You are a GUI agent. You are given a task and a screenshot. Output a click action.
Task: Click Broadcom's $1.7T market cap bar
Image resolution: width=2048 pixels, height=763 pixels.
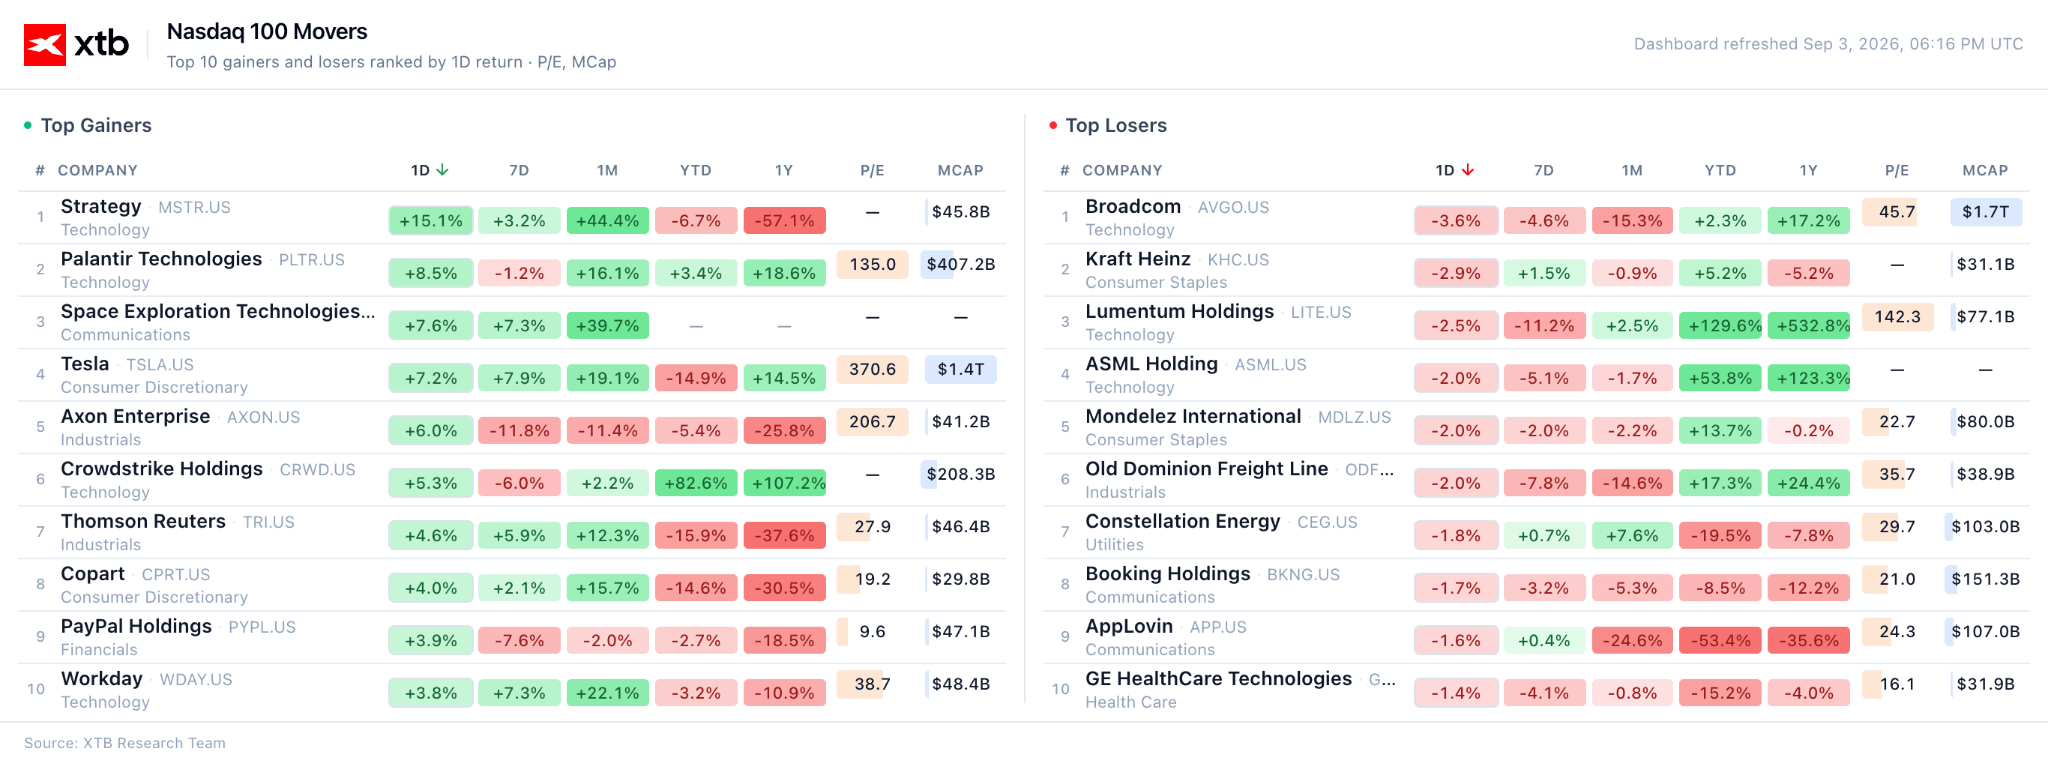pos(1985,211)
